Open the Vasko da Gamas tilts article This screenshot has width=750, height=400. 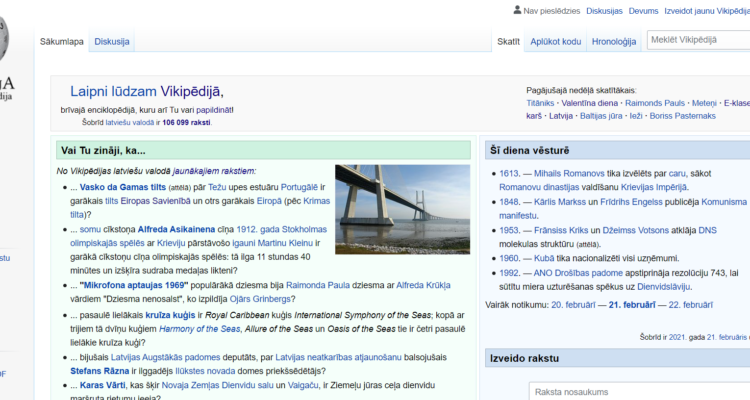tap(123, 187)
